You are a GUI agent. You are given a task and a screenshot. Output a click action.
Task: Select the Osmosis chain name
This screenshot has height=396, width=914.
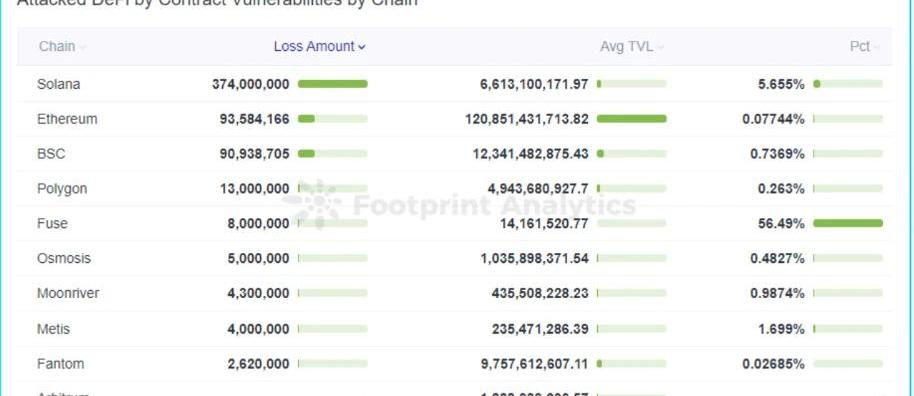tap(64, 258)
